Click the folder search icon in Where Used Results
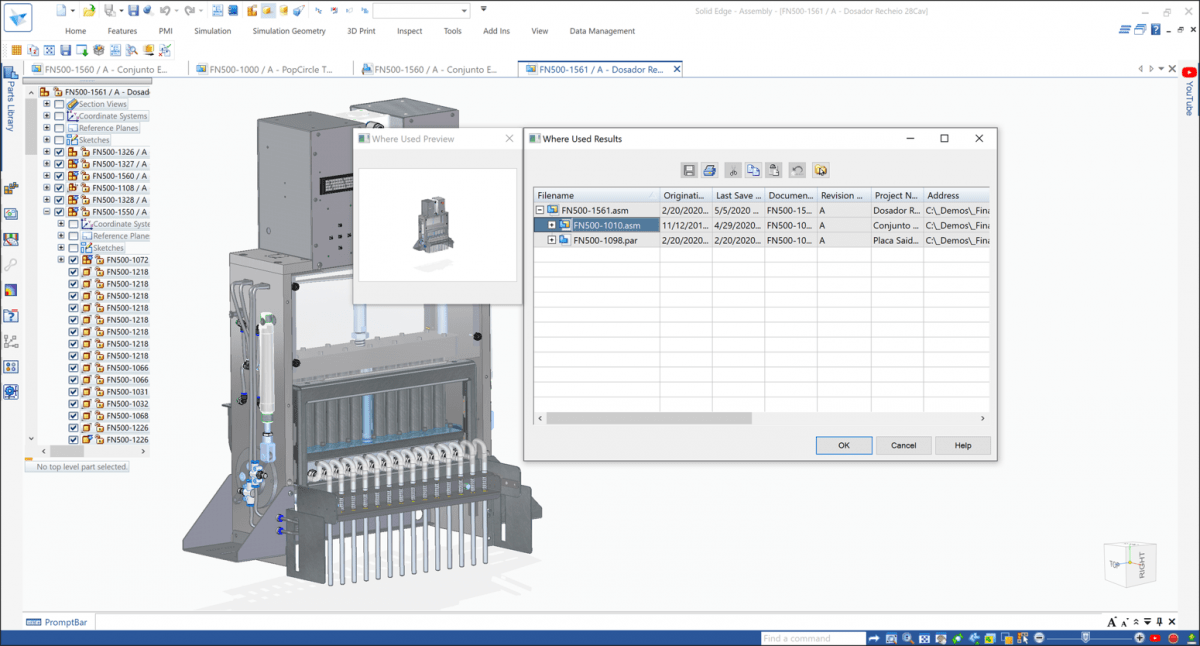Image resolution: width=1200 pixels, height=646 pixels. point(820,170)
